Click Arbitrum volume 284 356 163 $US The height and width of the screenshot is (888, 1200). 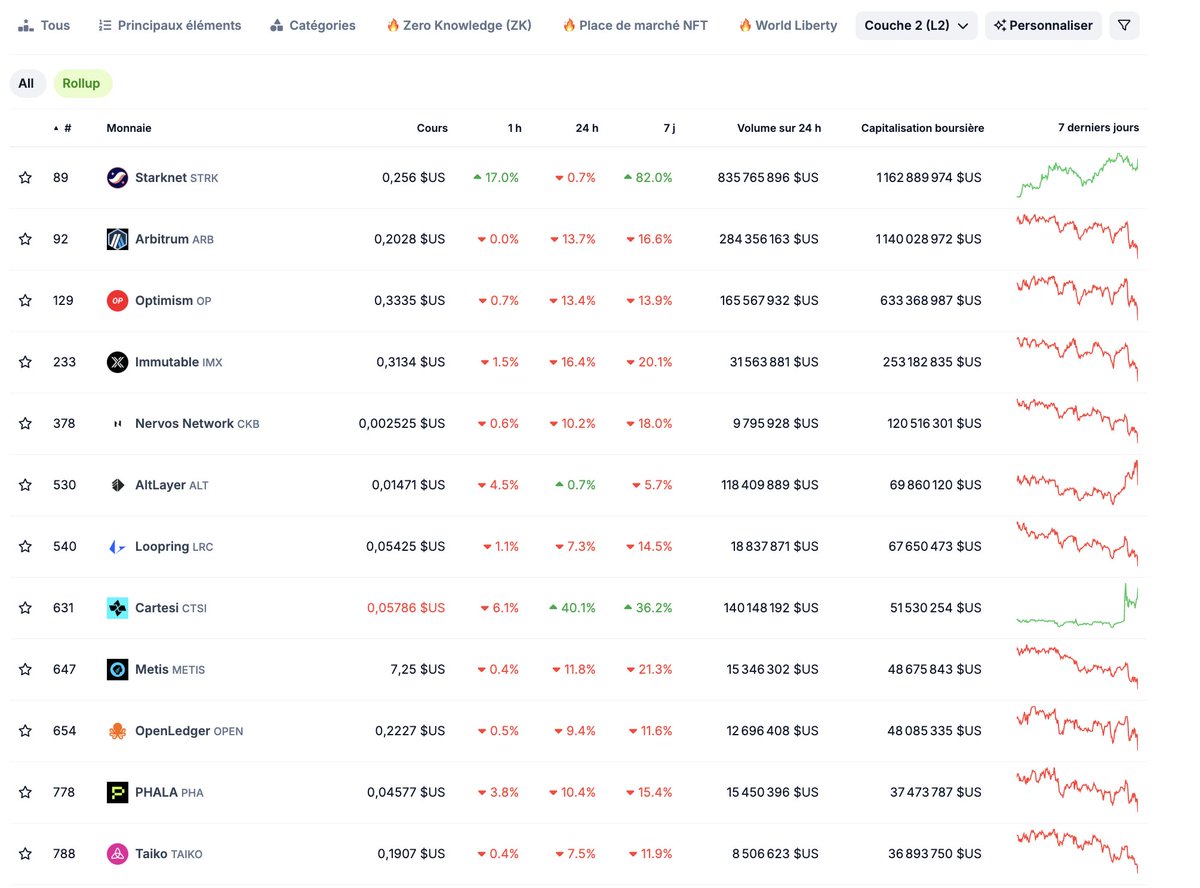[x=768, y=239]
